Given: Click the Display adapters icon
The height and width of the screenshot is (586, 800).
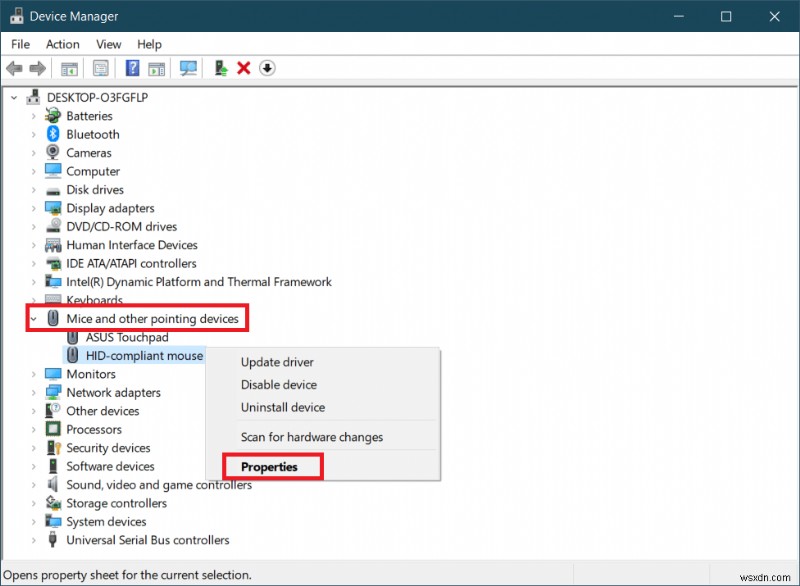Looking at the screenshot, I should 53,208.
